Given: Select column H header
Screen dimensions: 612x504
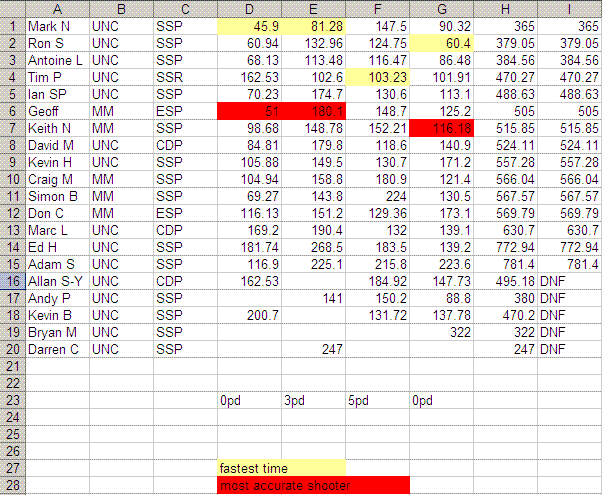Looking at the screenshot, I should coord(505,8).
